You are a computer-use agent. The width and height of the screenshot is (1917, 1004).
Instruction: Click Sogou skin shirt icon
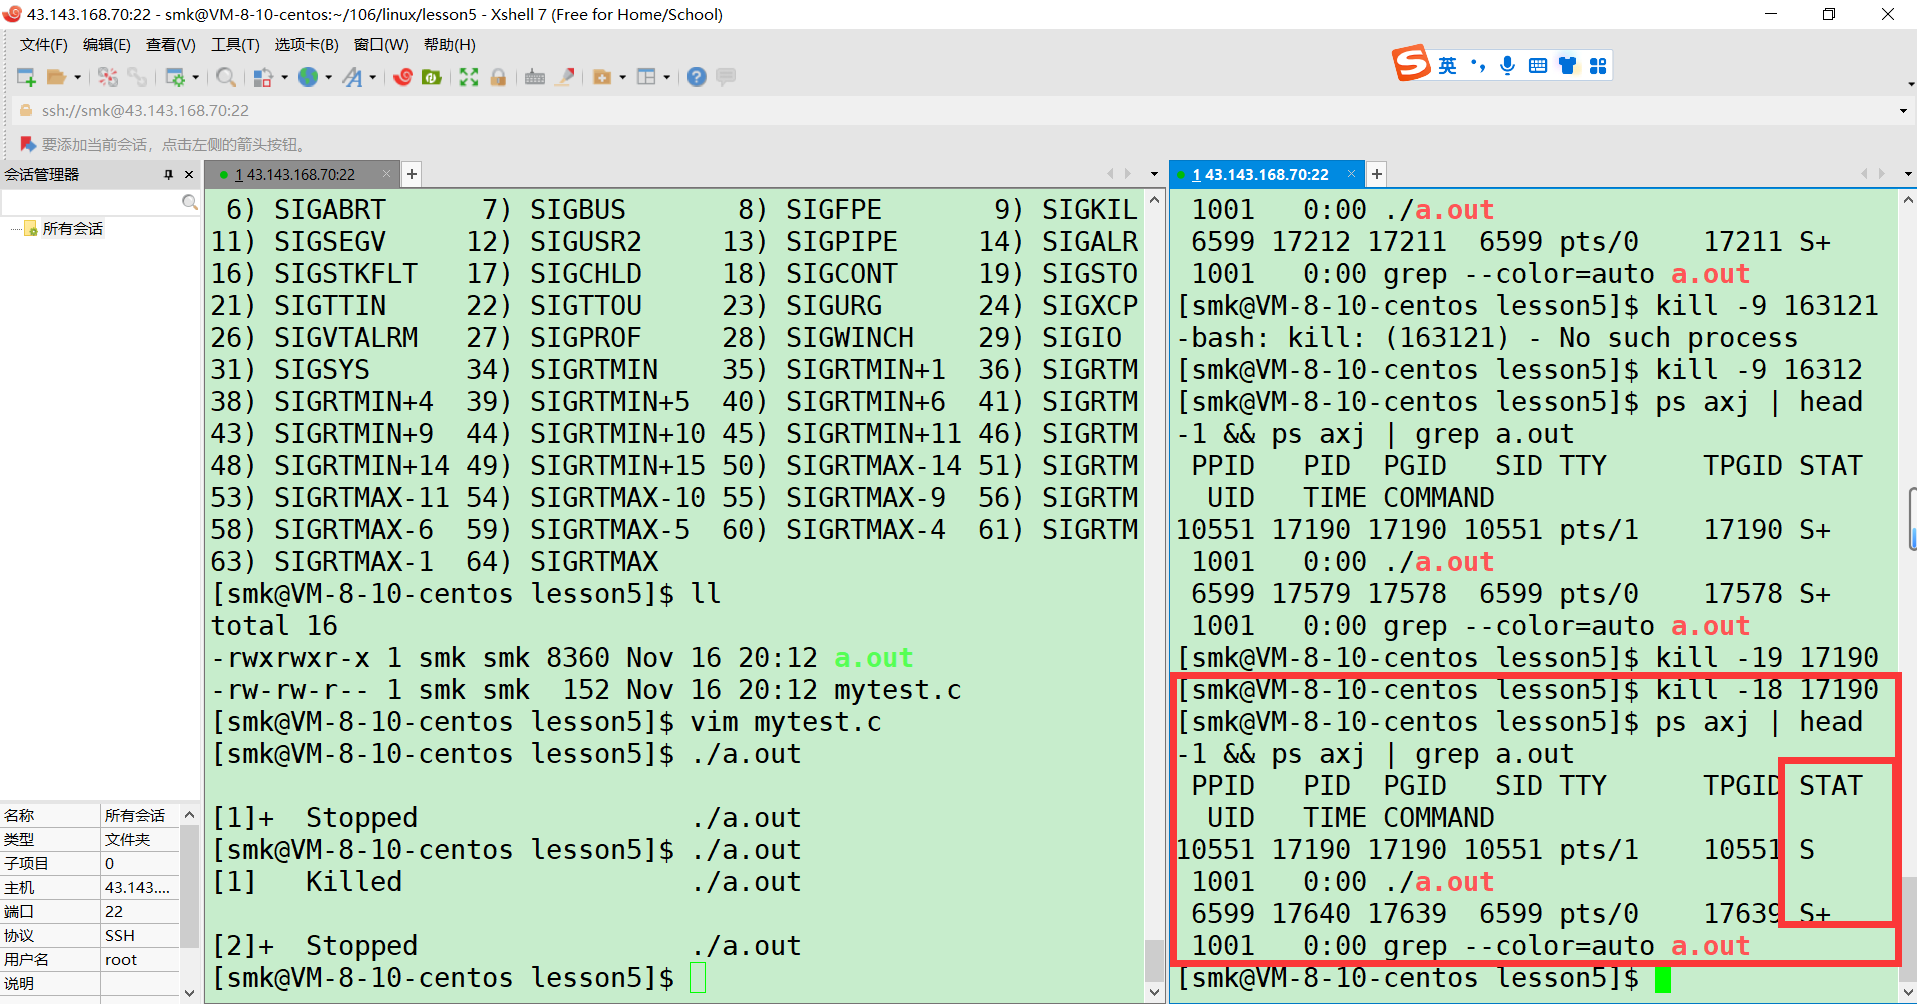(x=1568, y=66)
